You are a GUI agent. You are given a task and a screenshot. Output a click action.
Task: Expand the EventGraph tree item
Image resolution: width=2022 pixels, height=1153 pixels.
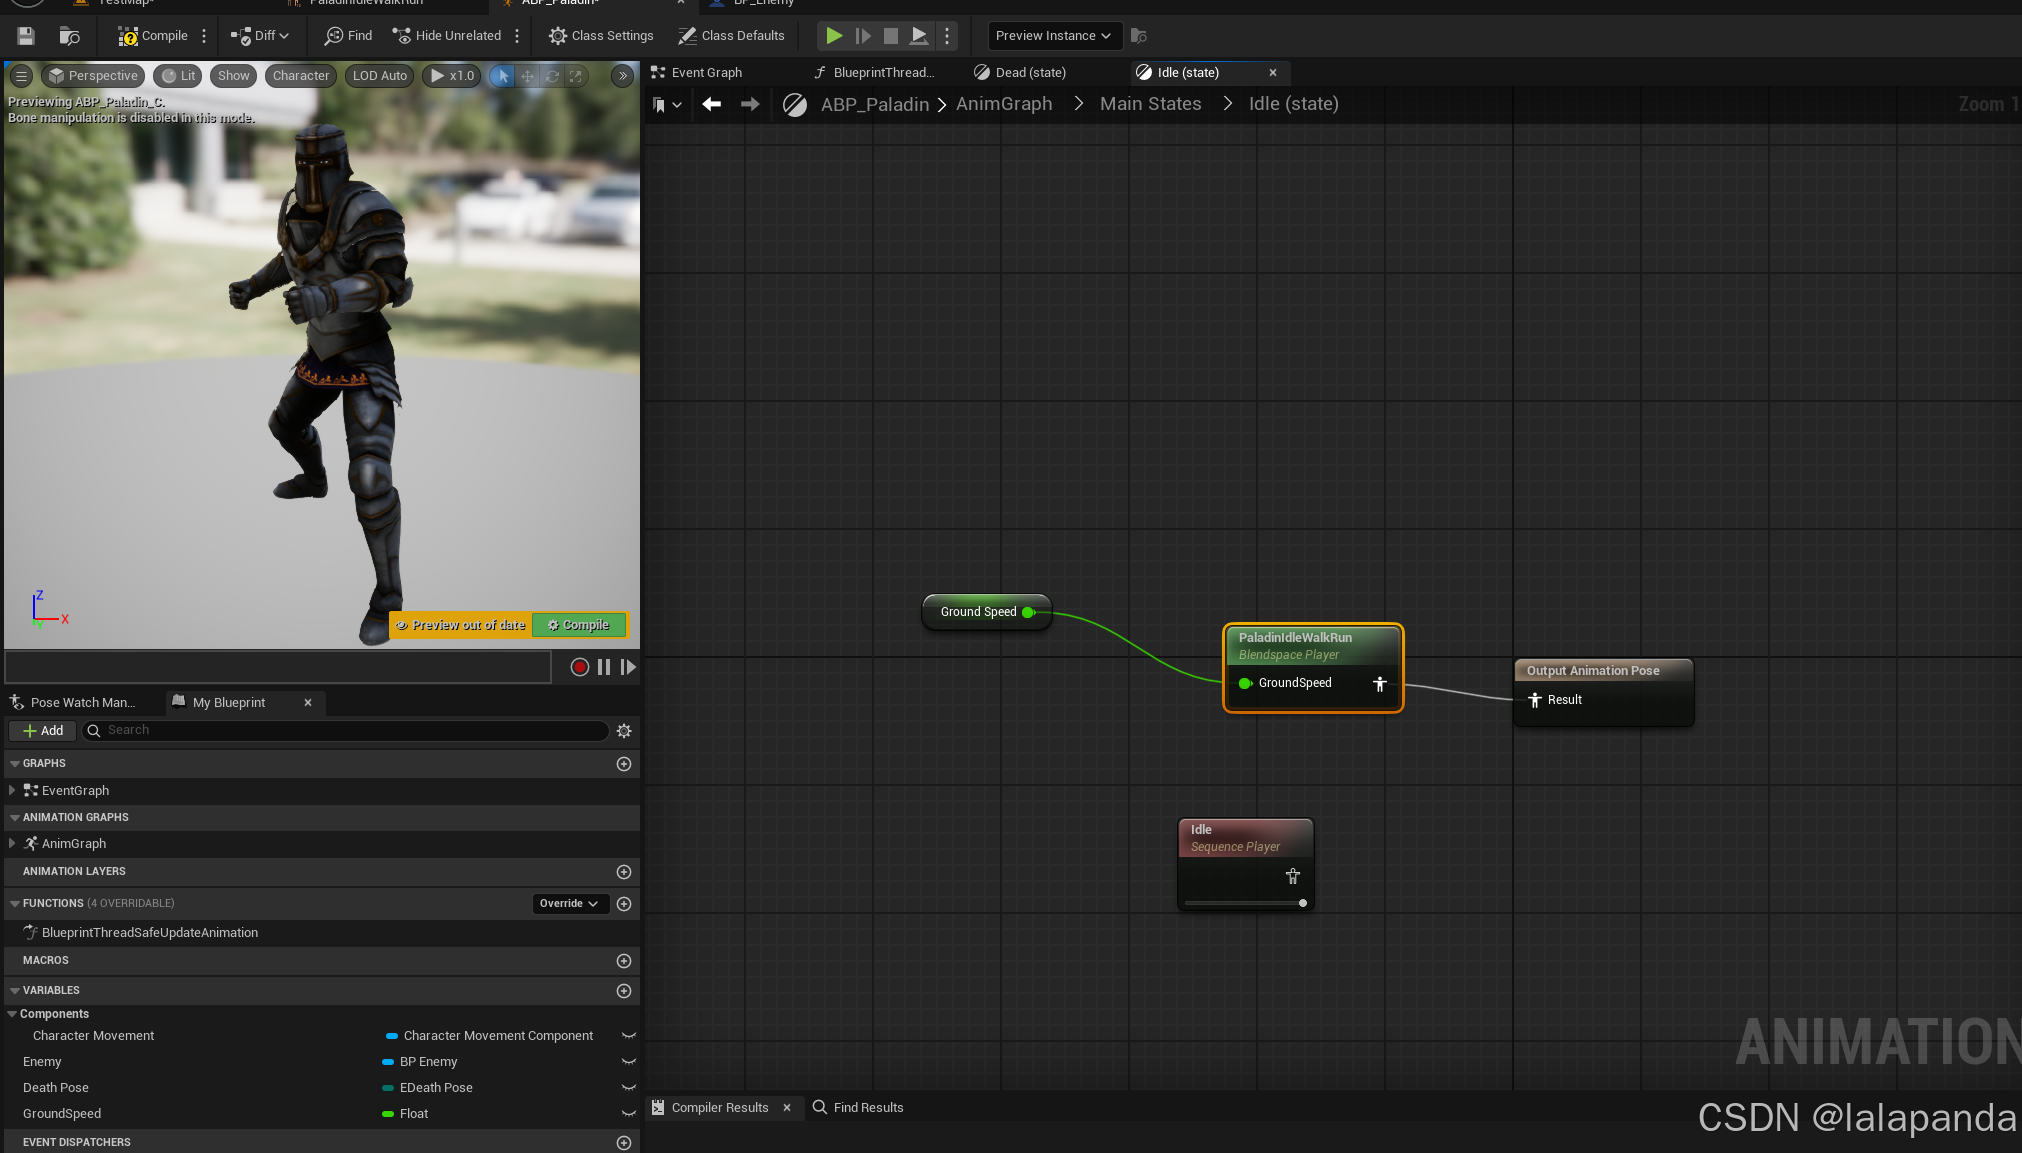tap(12, 790)
